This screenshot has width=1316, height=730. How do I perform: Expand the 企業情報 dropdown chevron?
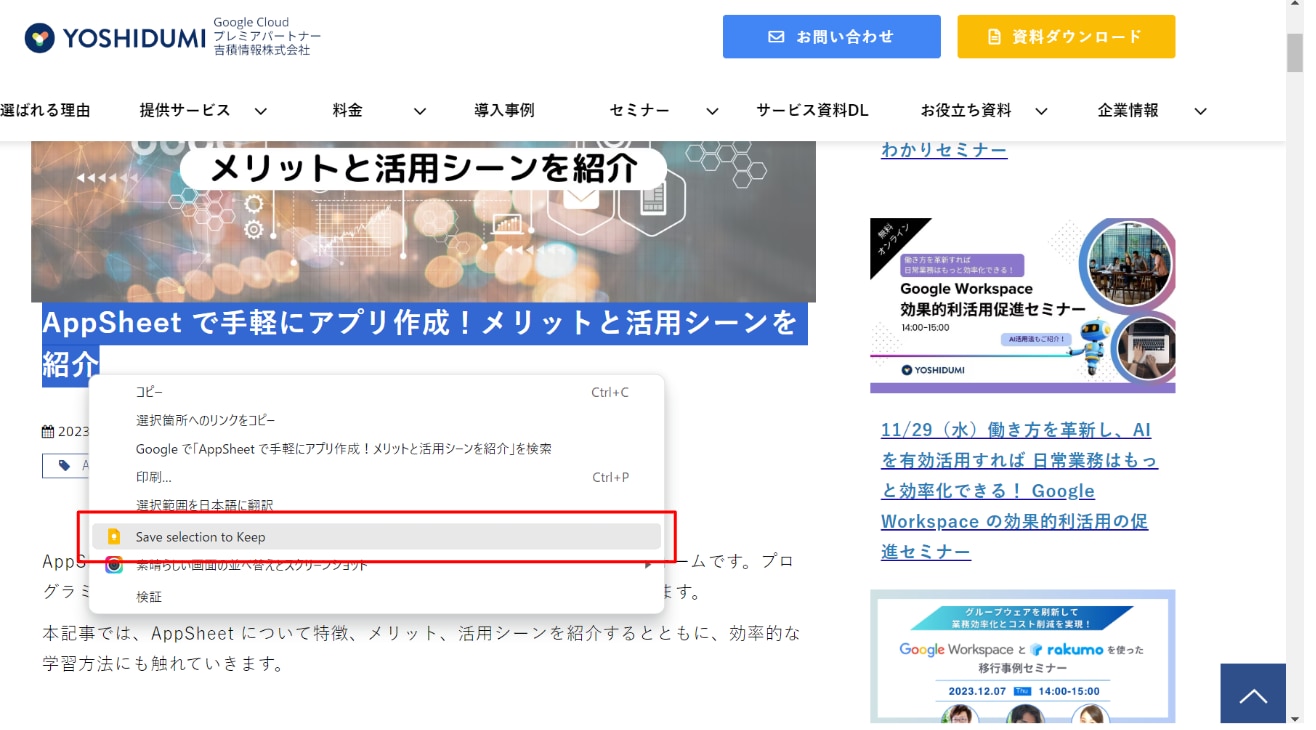(1201, 111)
